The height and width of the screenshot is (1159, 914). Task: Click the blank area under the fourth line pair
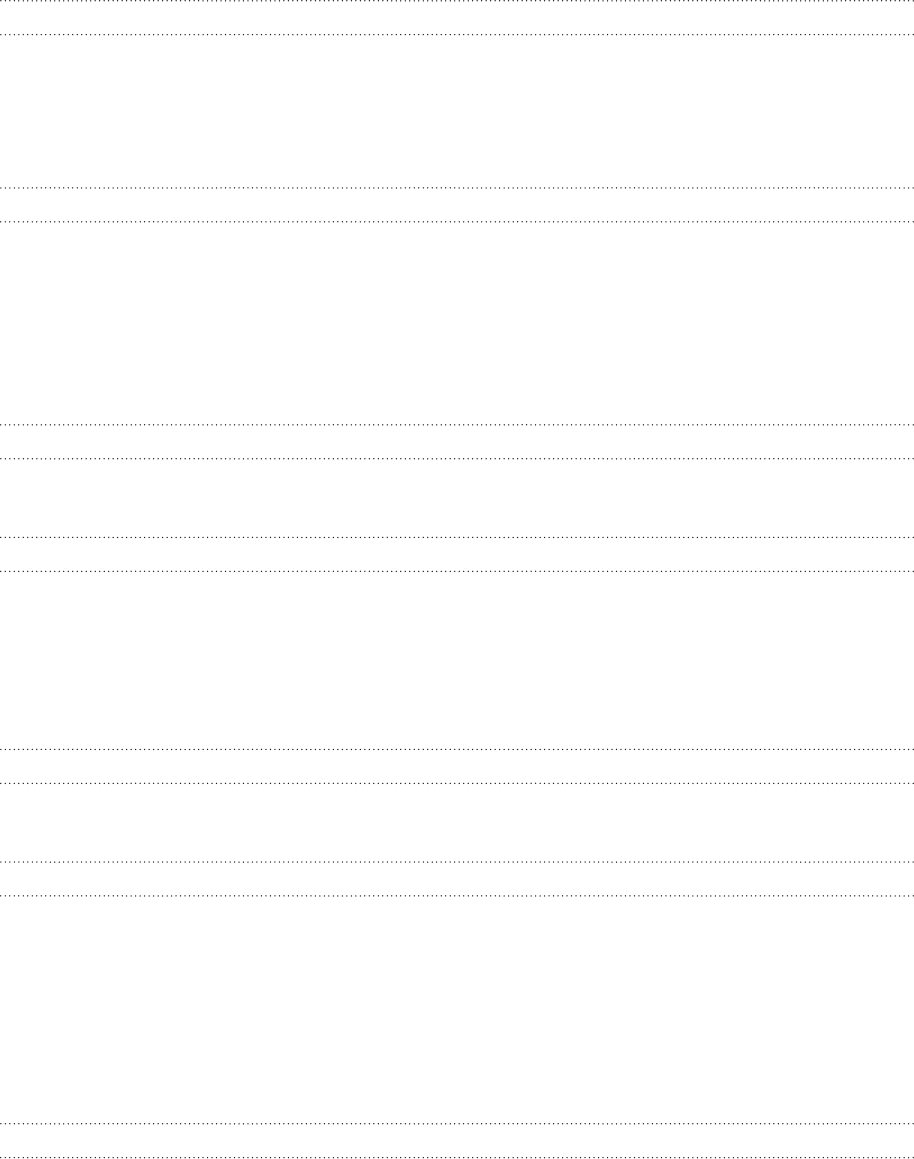pos(457,660)
